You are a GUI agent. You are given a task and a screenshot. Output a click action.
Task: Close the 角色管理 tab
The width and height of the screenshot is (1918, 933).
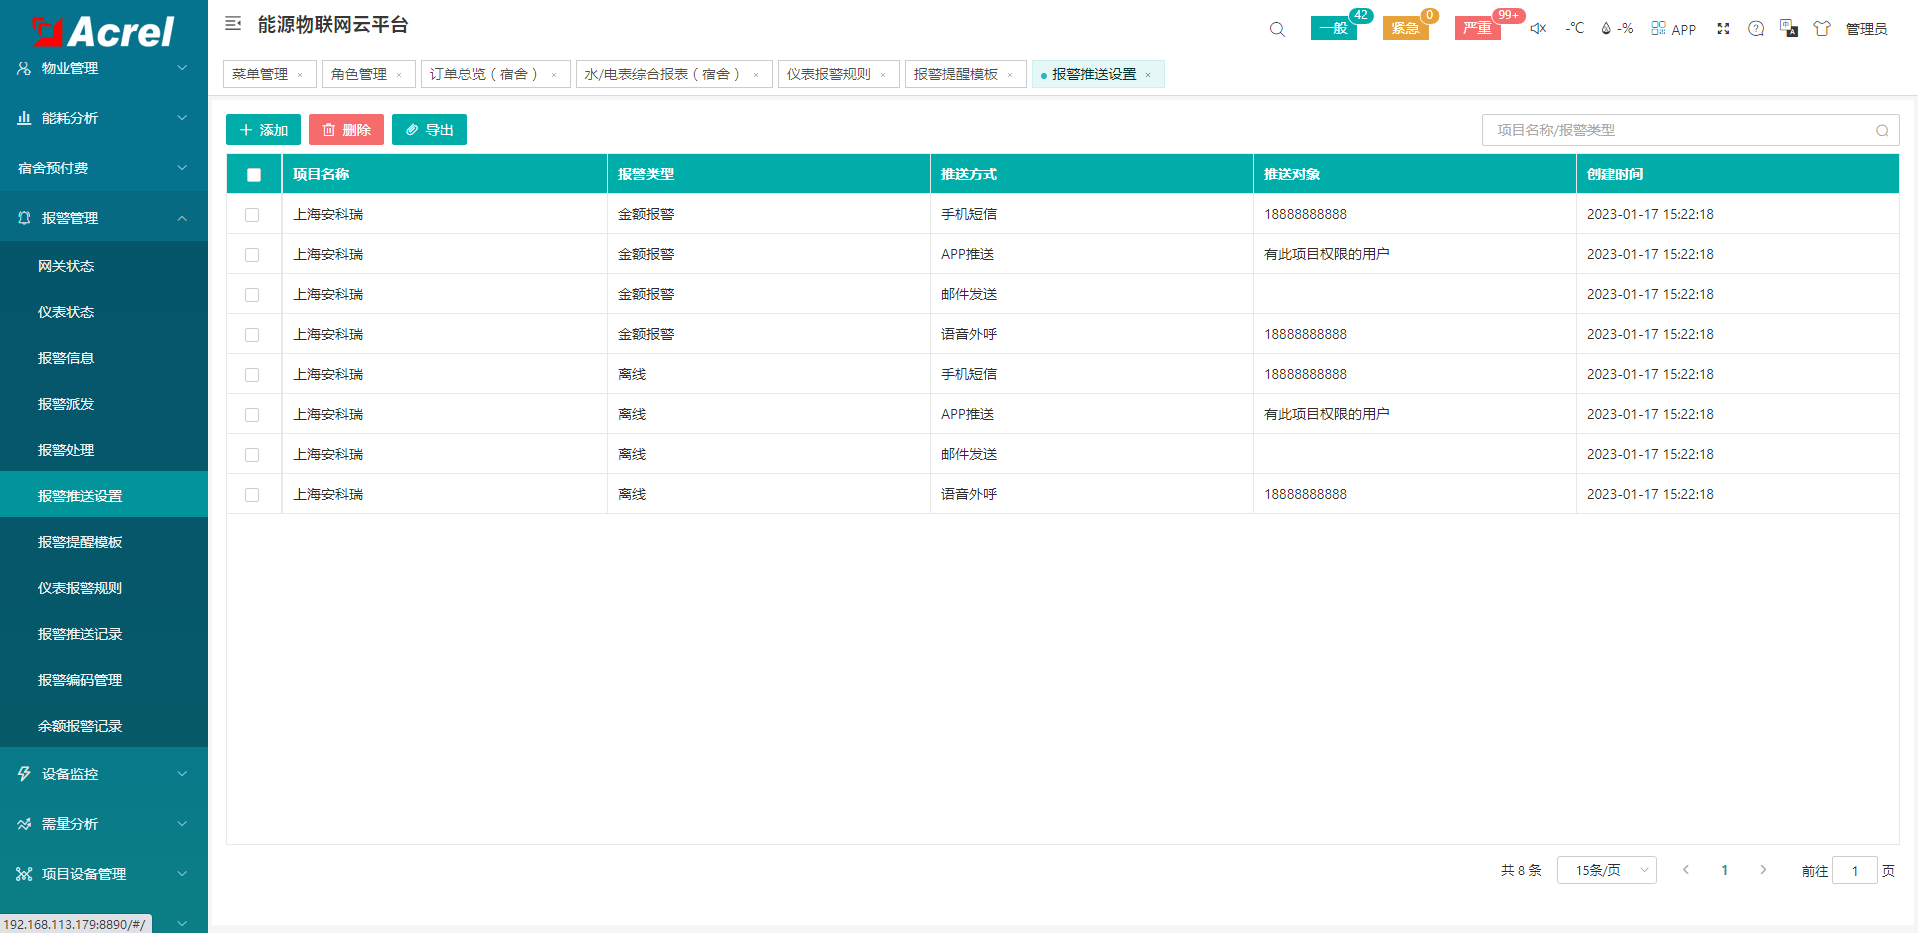tap(399, 75)
